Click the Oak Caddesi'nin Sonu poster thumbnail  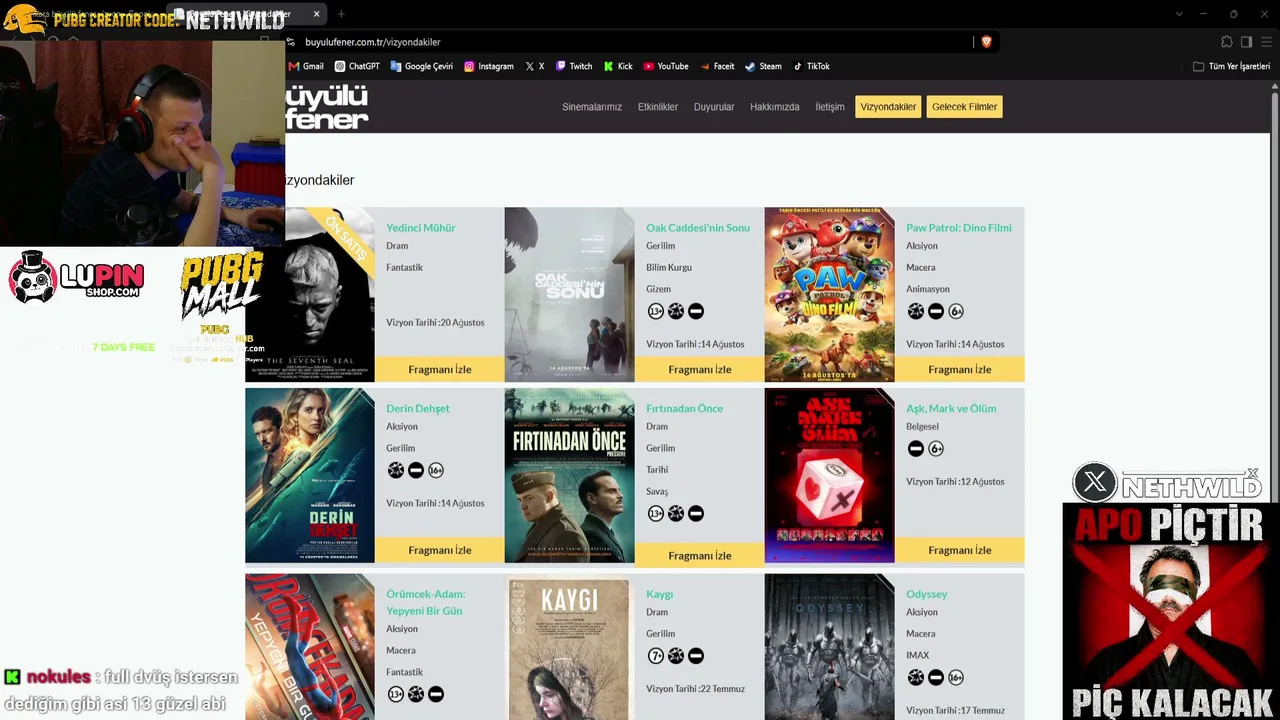point(570,295)
